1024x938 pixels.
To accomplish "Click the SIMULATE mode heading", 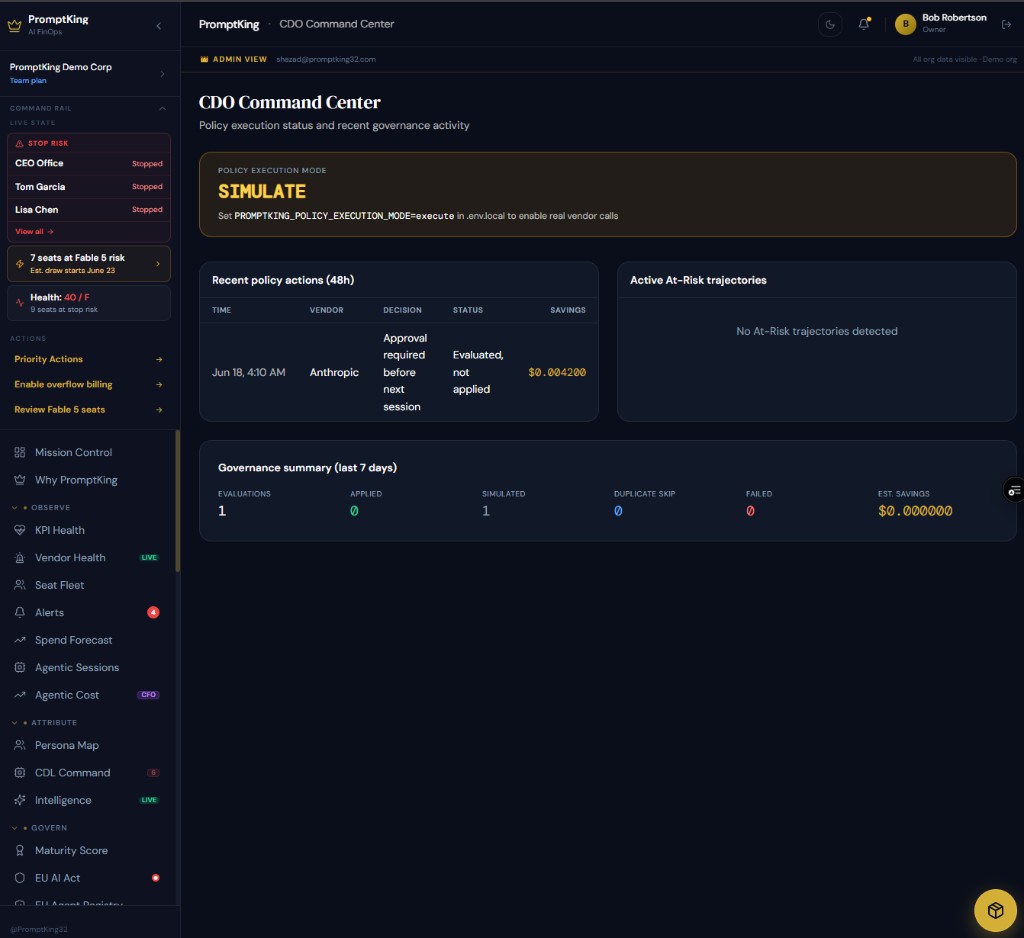I will (x=262, y=191).
